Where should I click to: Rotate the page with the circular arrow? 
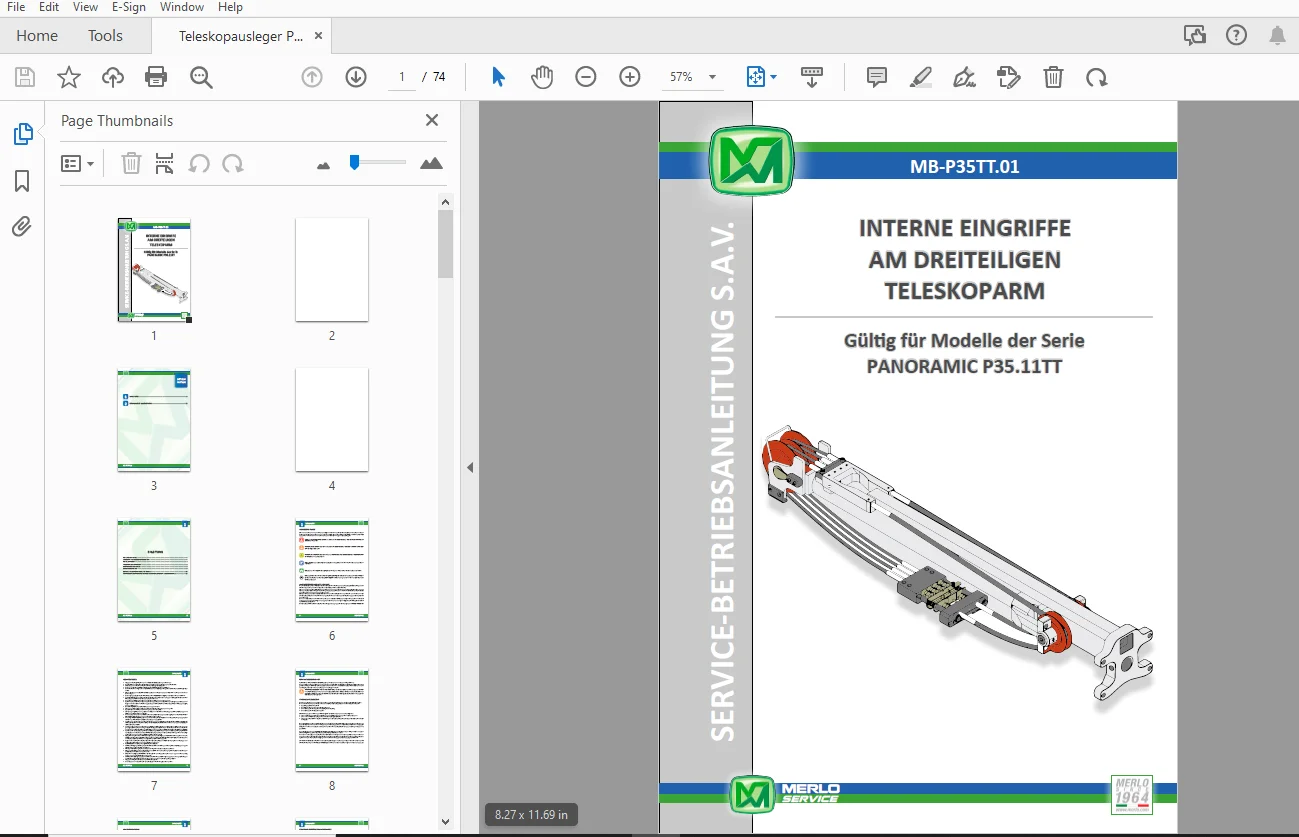pyautogui.click(x=1097, y=77)
